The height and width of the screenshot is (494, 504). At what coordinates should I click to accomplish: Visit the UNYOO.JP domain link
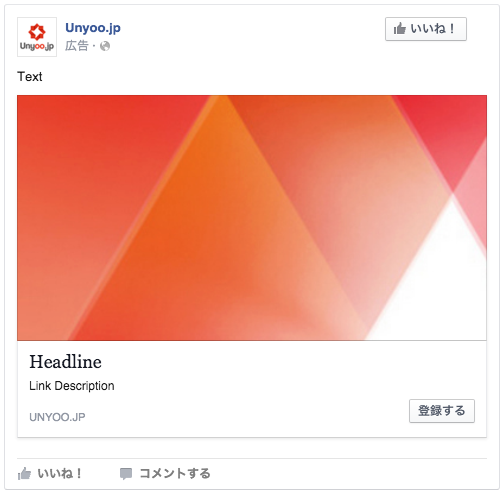point(57,417)
